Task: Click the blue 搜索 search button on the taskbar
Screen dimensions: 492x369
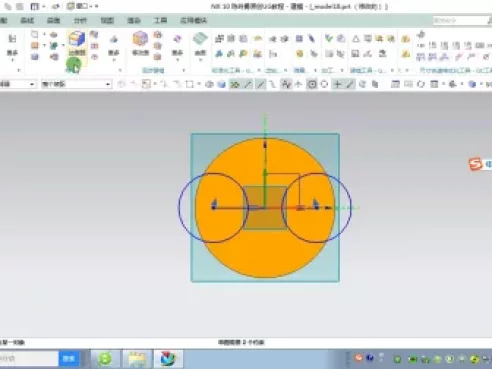Action: point(69,359)
